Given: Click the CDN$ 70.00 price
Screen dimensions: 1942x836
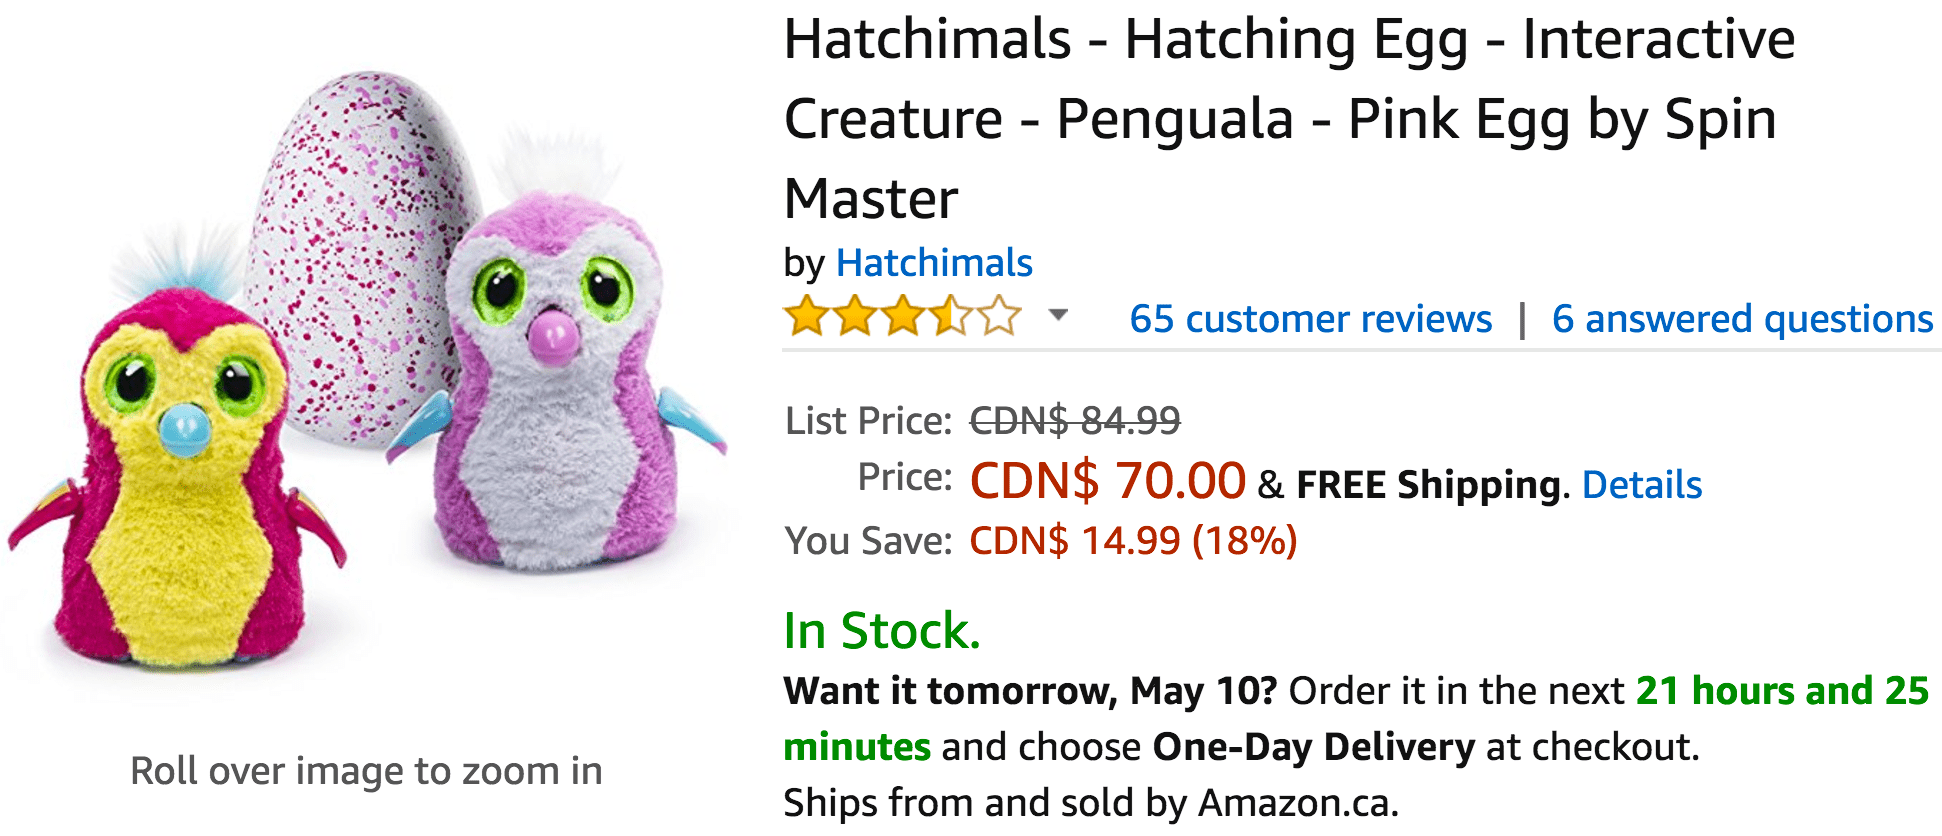Looking at the screenshot, I should pos(1107,481).
